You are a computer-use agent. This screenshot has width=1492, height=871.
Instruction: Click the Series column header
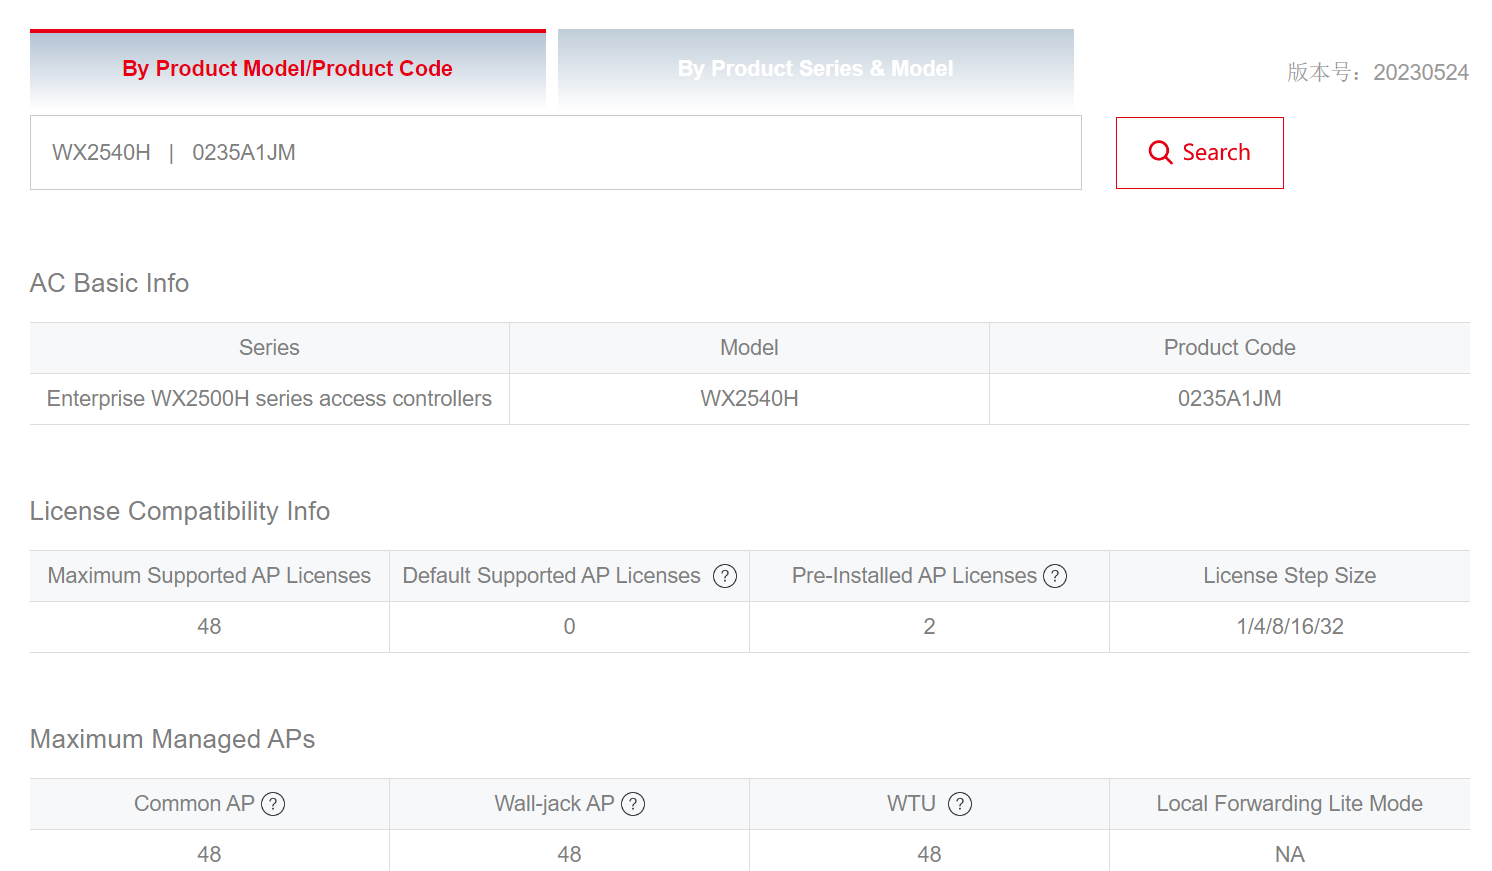click(x=269, y=348)
